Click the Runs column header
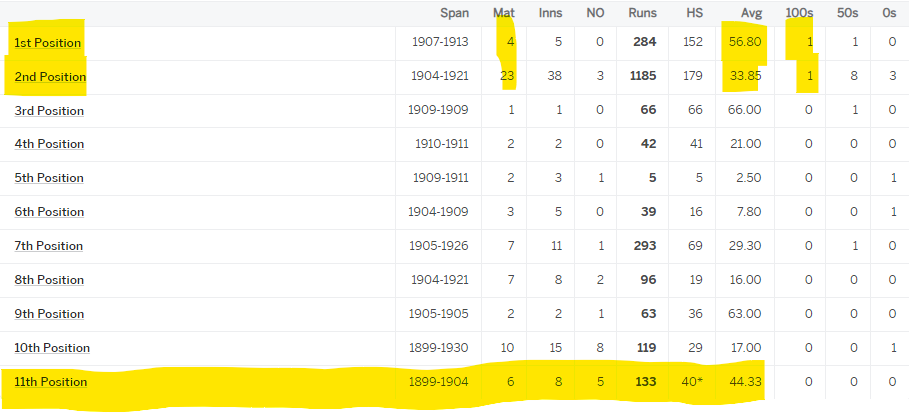This screenshot has height=413, width=909. (642, 13)
